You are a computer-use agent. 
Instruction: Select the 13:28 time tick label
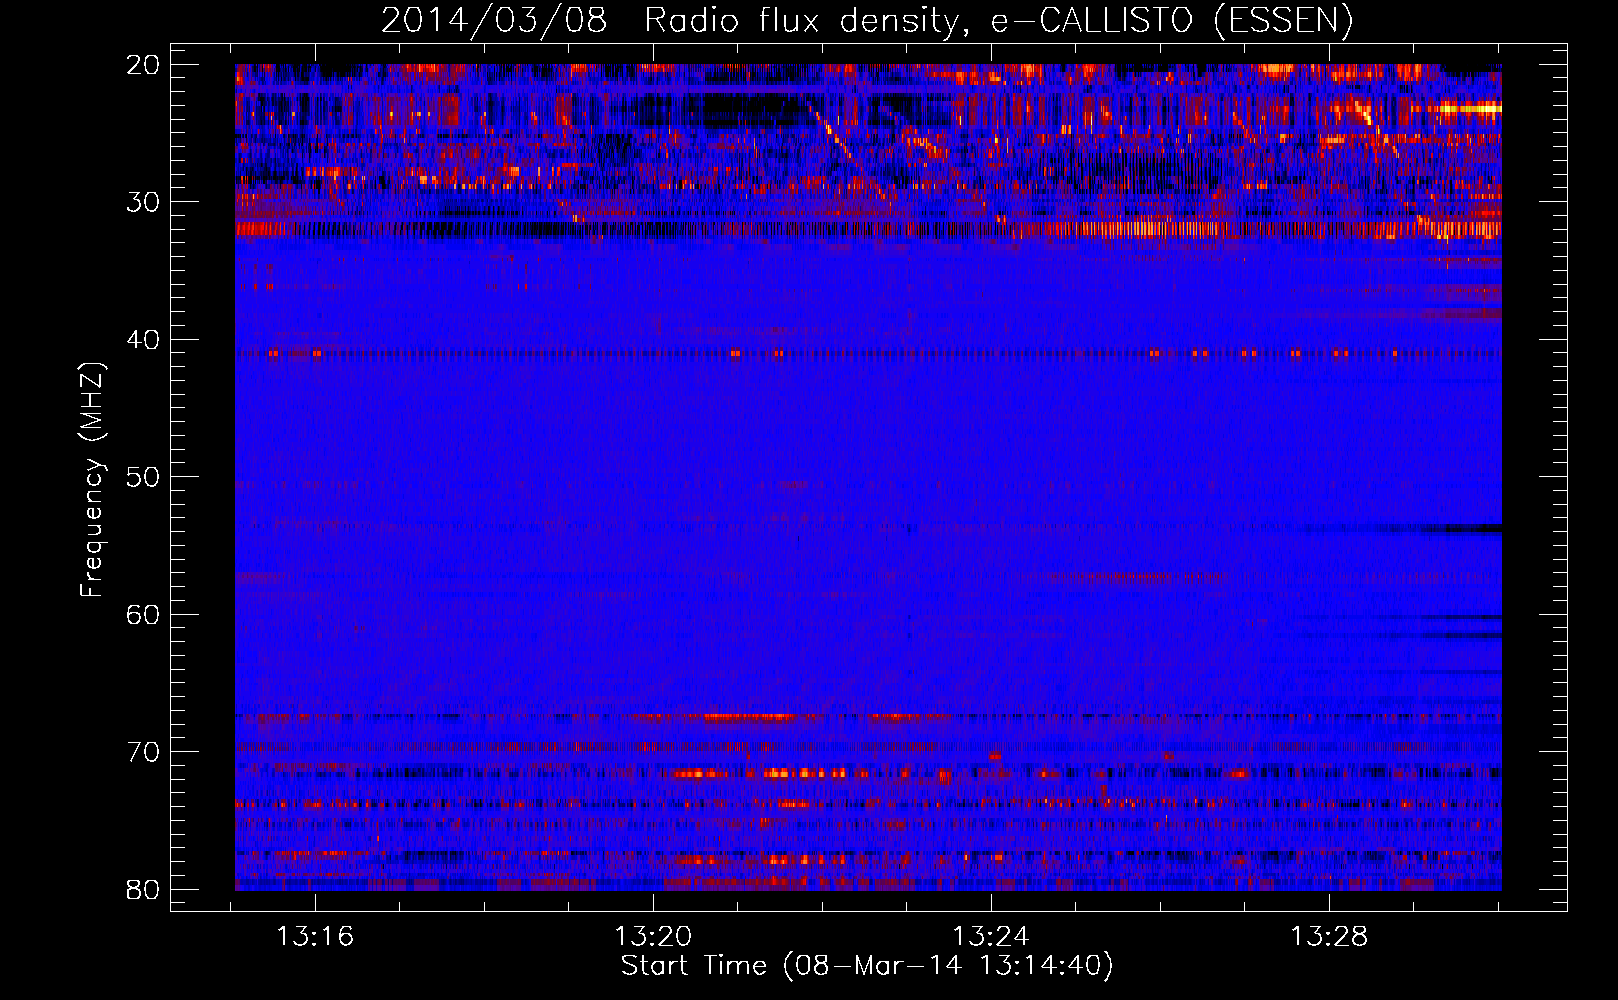(x=1329, y=937)
